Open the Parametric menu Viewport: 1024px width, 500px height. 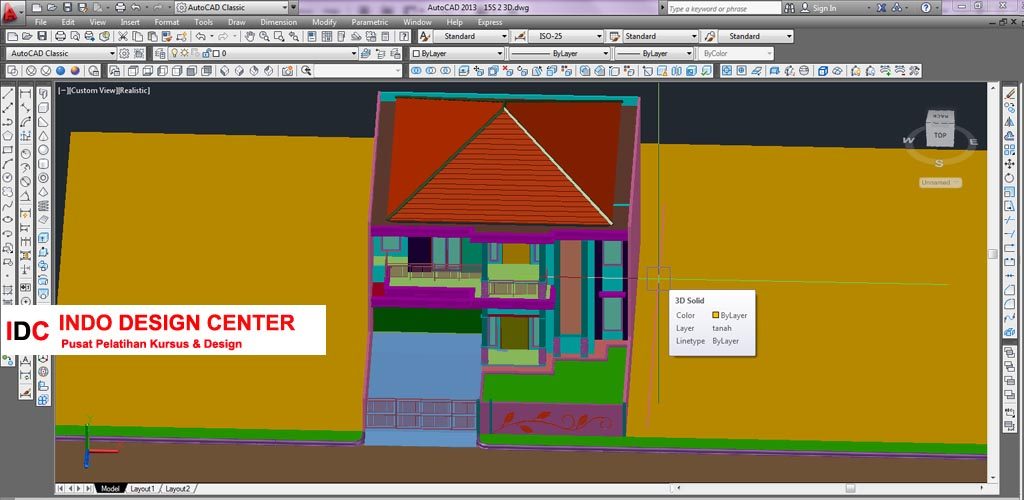[369, 22]
